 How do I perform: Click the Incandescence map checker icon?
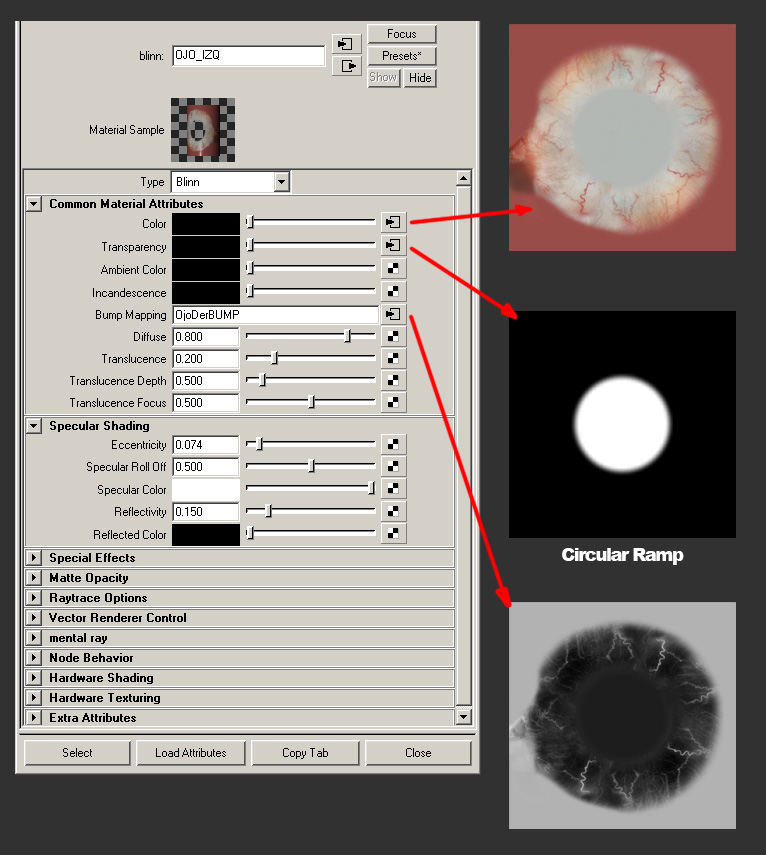[393, 291]
